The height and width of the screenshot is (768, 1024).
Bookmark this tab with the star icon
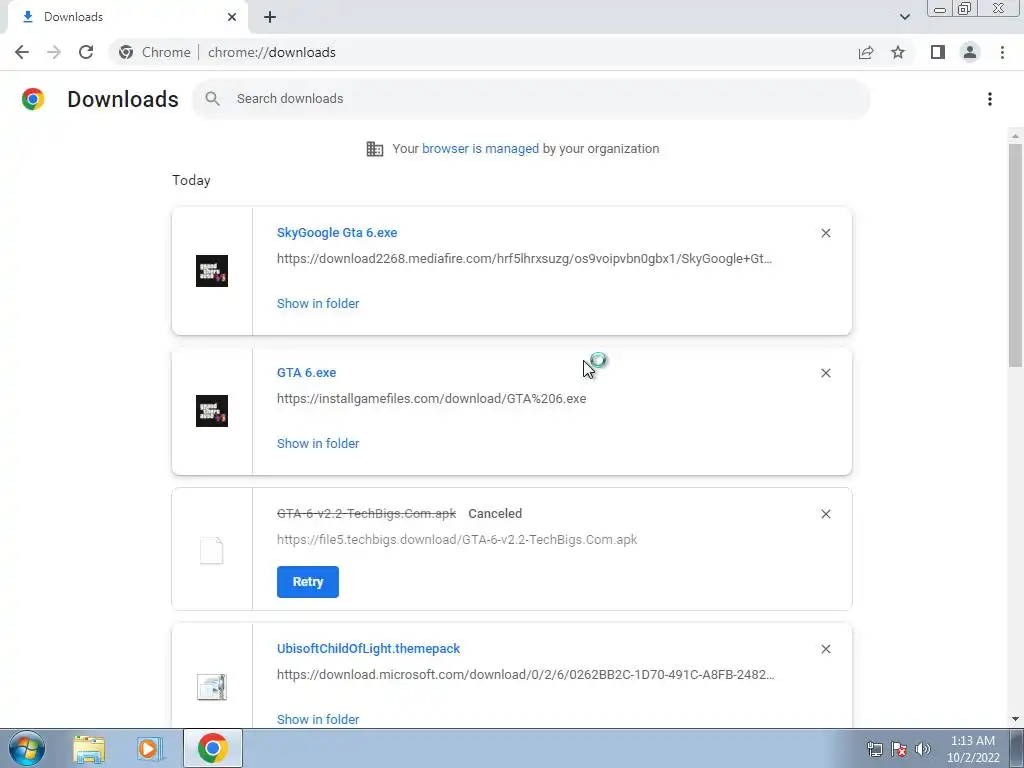click(898, 52)
